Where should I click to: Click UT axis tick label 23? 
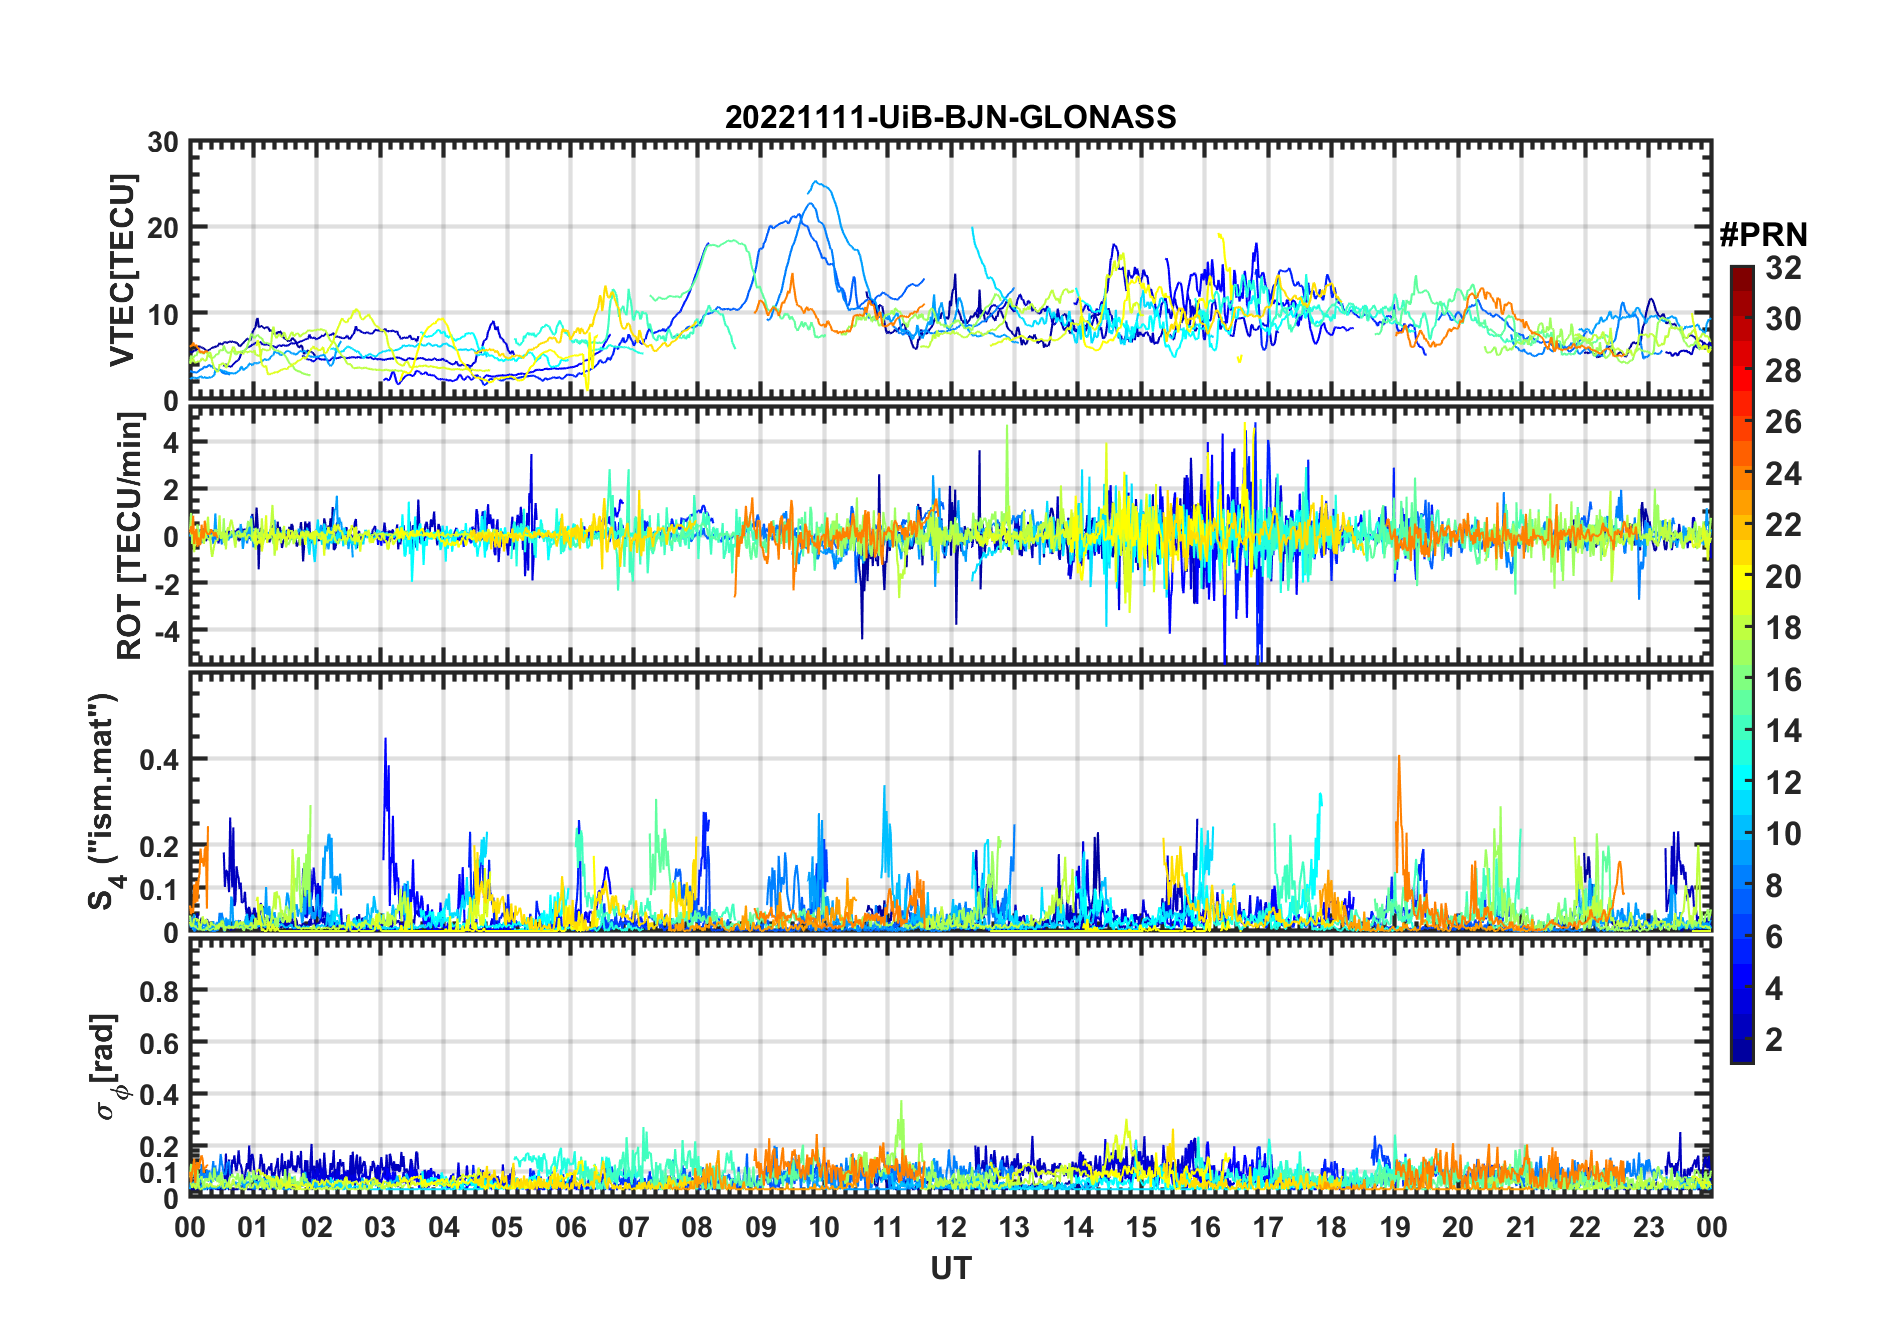1648,1228
